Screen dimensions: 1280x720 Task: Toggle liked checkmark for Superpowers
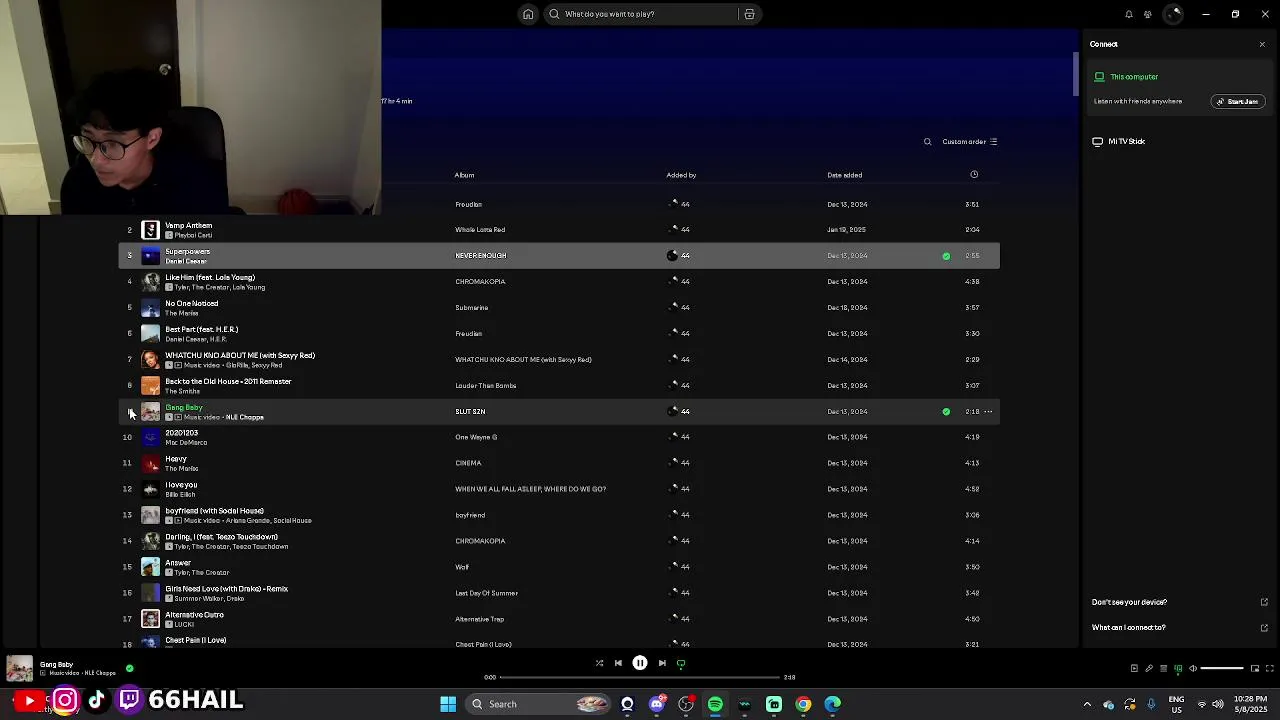pyautogui.click(x=946, y=256)
